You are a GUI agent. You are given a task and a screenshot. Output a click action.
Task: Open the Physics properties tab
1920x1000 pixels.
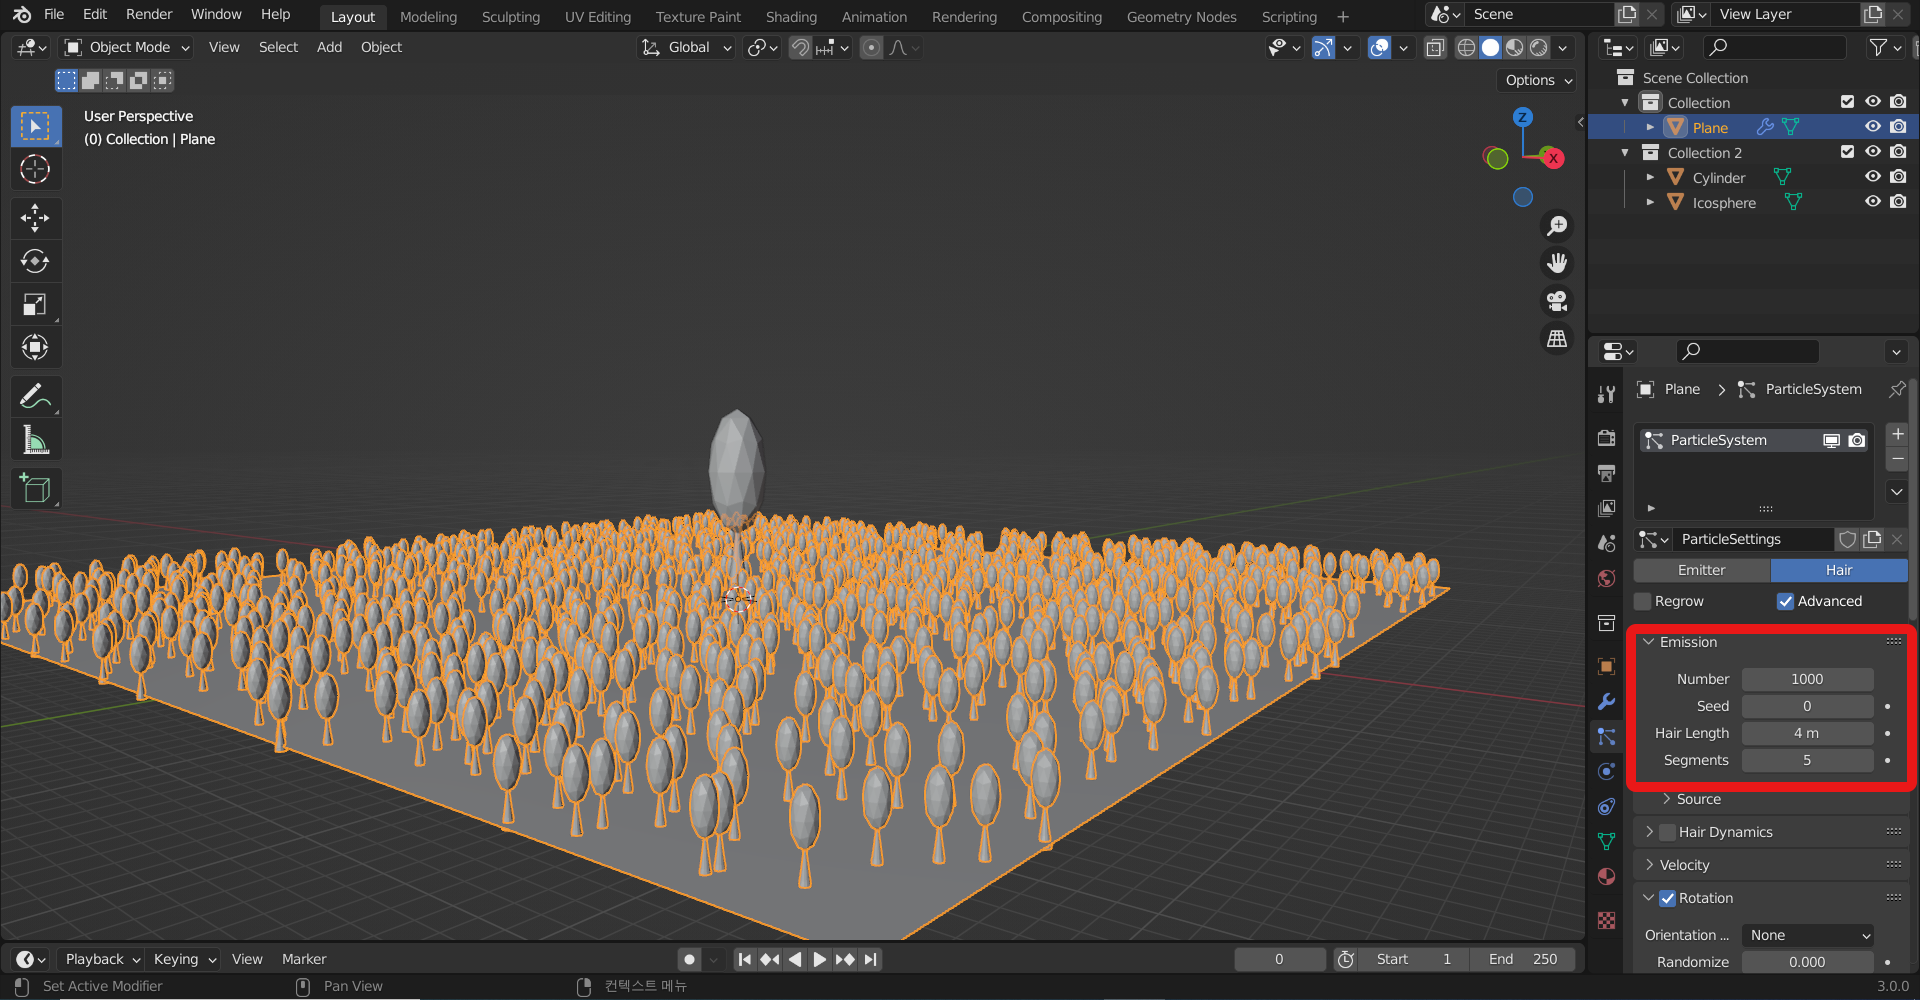(1606, 771)
